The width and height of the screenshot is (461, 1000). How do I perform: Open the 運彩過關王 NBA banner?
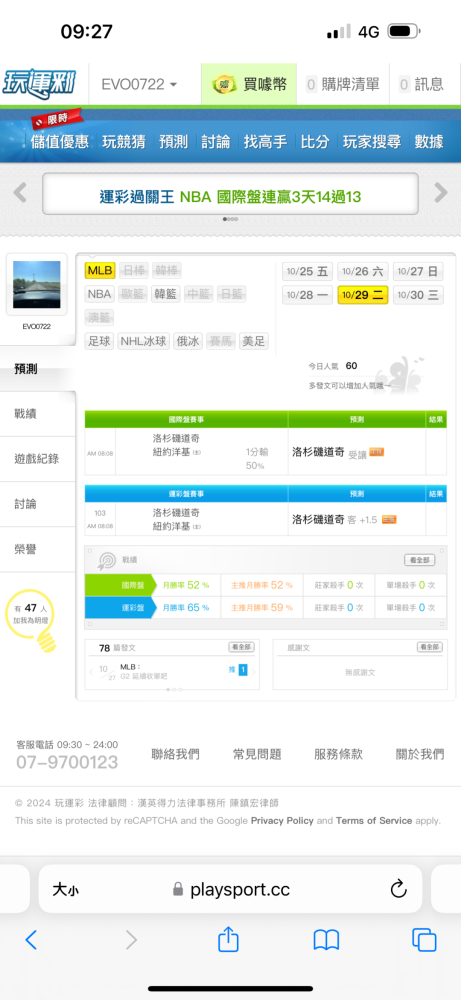click(x=230, y=194)
